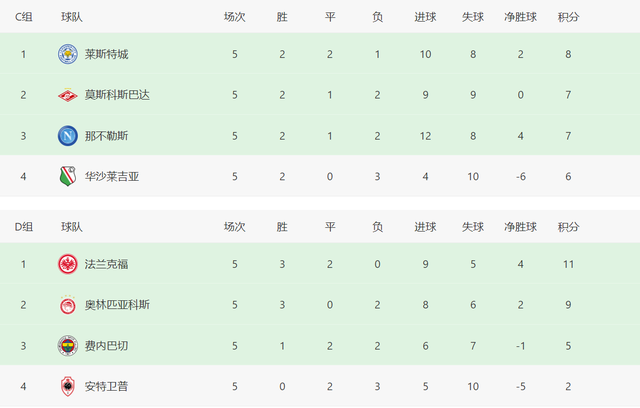Click the 进球 header in C组 table
Viewport: 640px width, 408px height.
[x=425, y=17]
